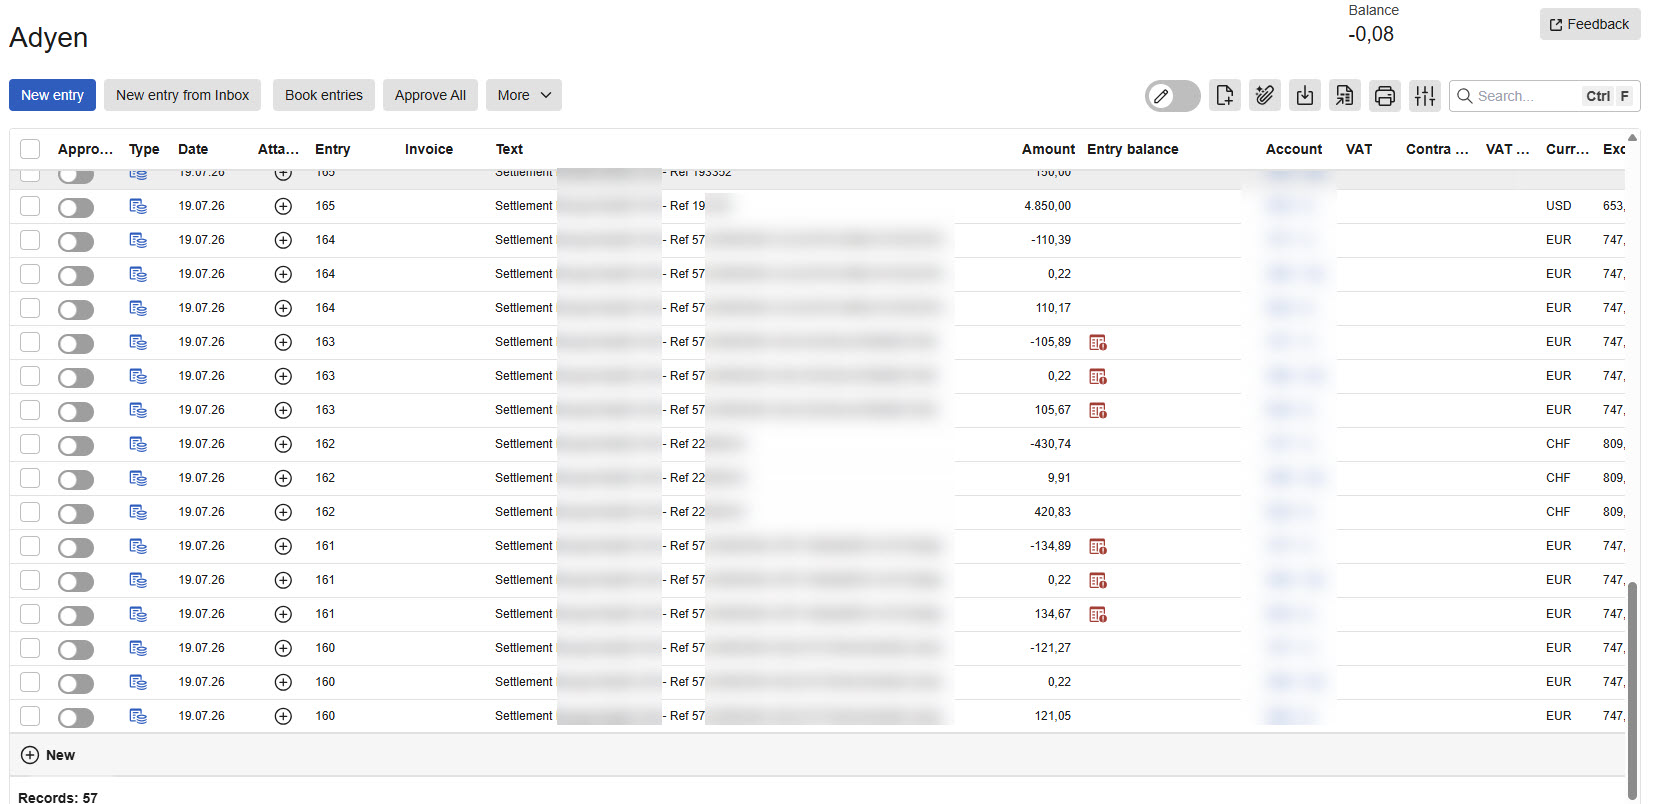Add attachment to the 9,91 row
The width and height of the screenshot is (1656, 804).
click(283, 478)
